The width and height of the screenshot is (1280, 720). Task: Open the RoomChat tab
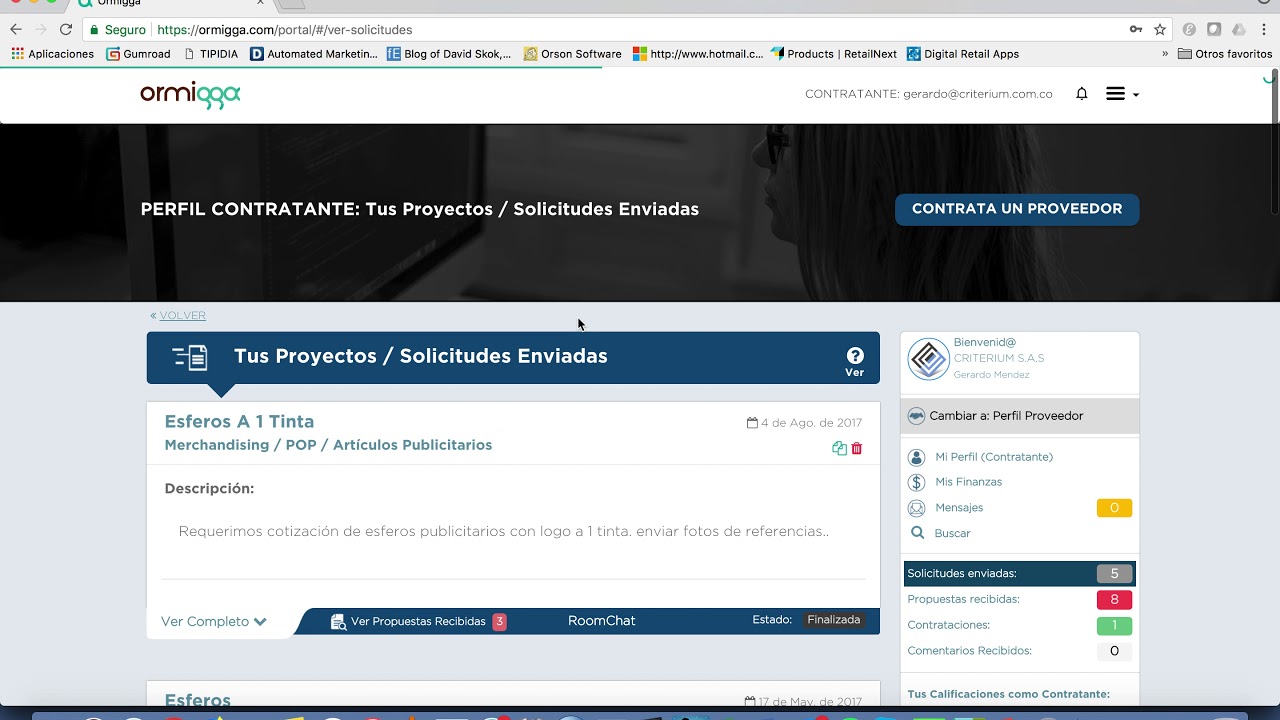[x=602, y=621]
